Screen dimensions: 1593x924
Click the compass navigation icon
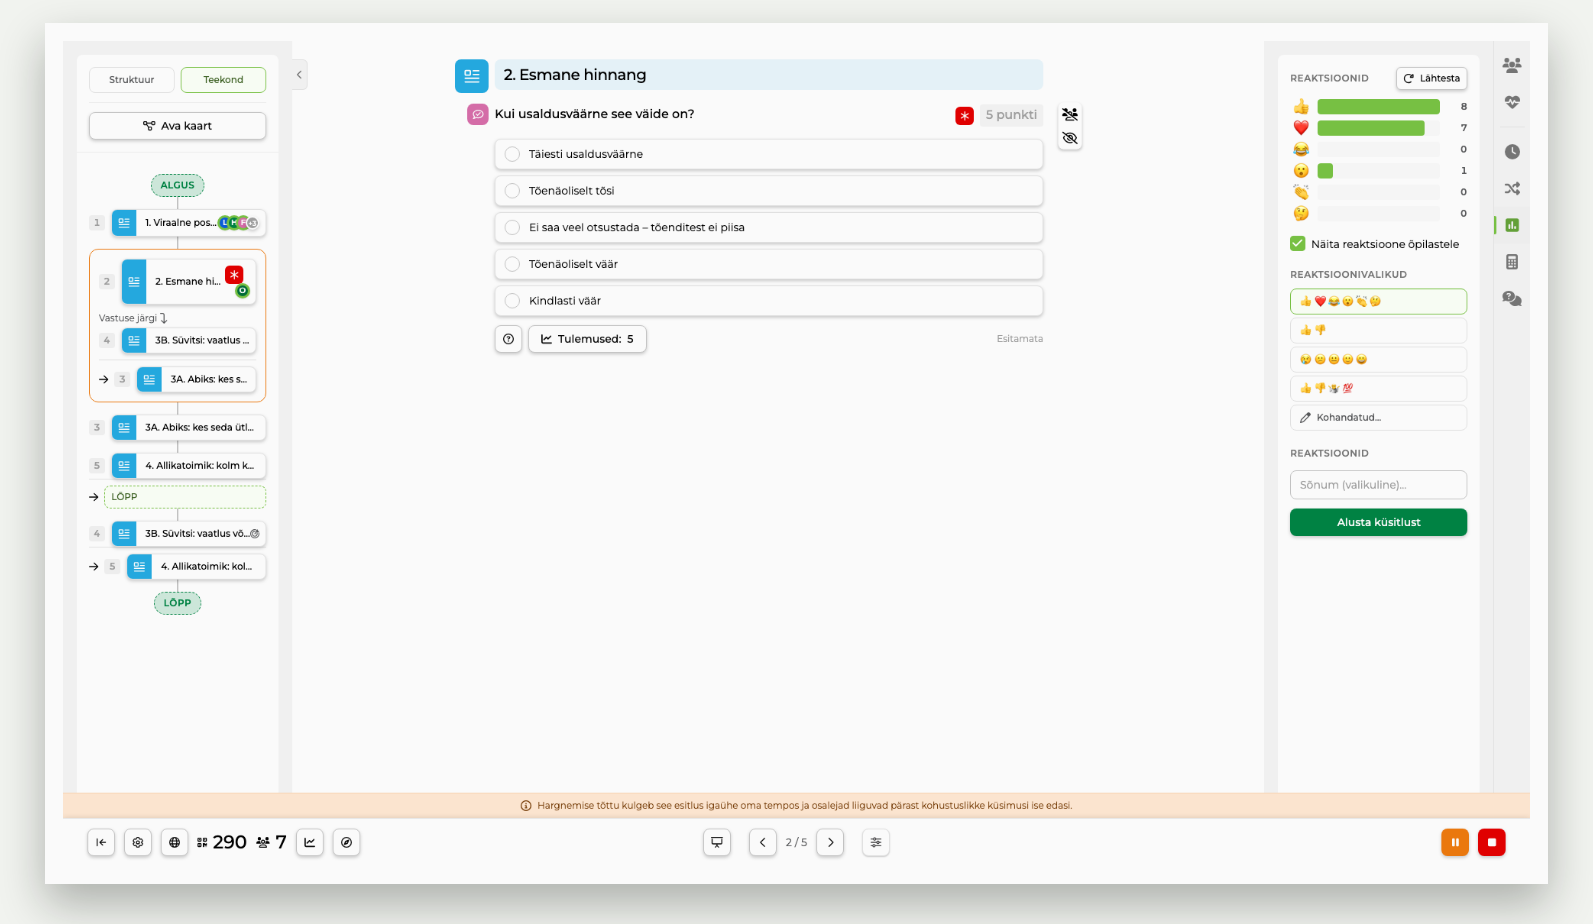pyautogui.click(x=347, y=842)
